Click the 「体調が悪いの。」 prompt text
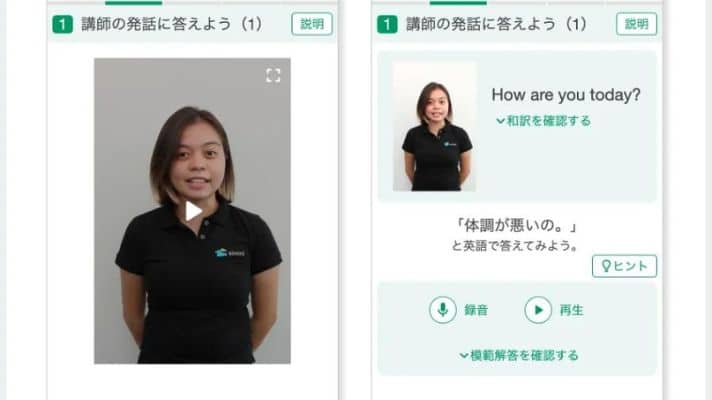 coord(516,225)
